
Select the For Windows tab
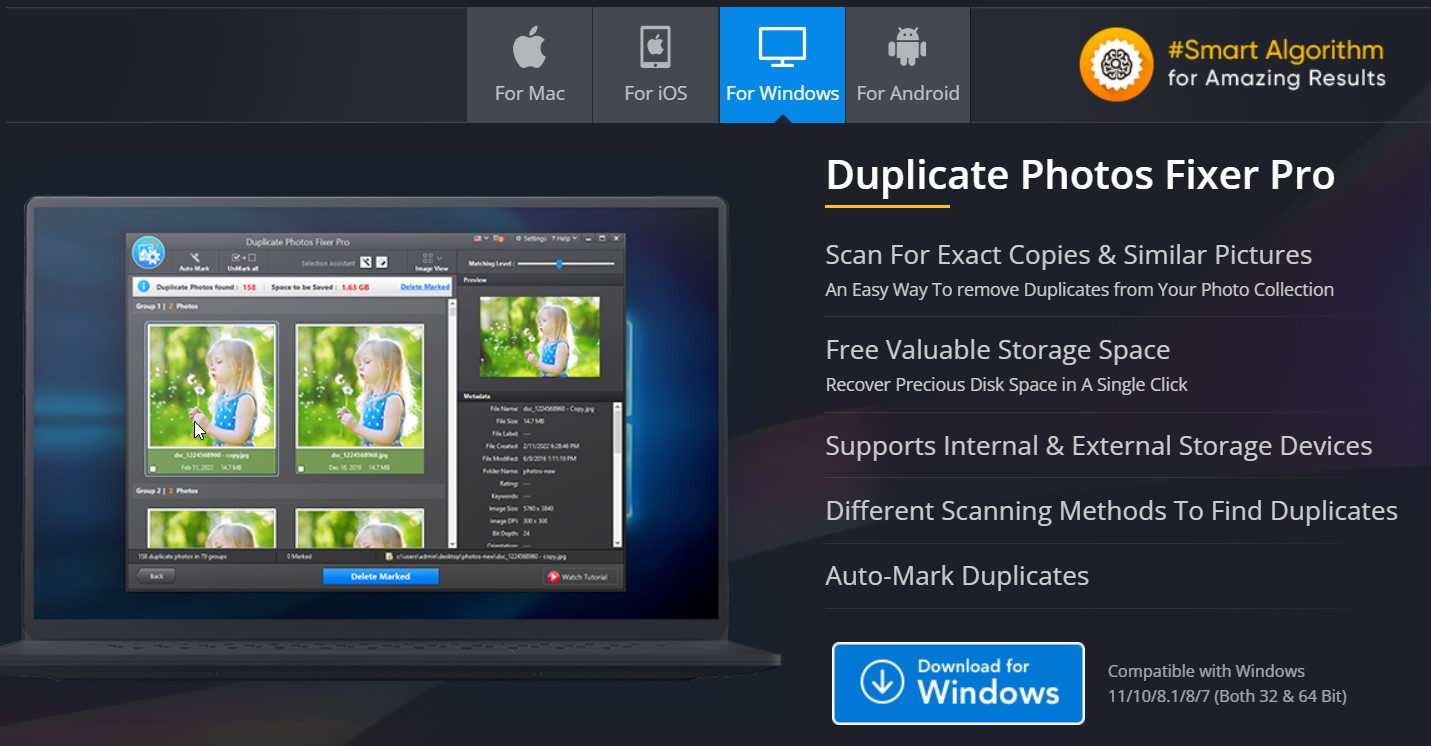point(782,65)
